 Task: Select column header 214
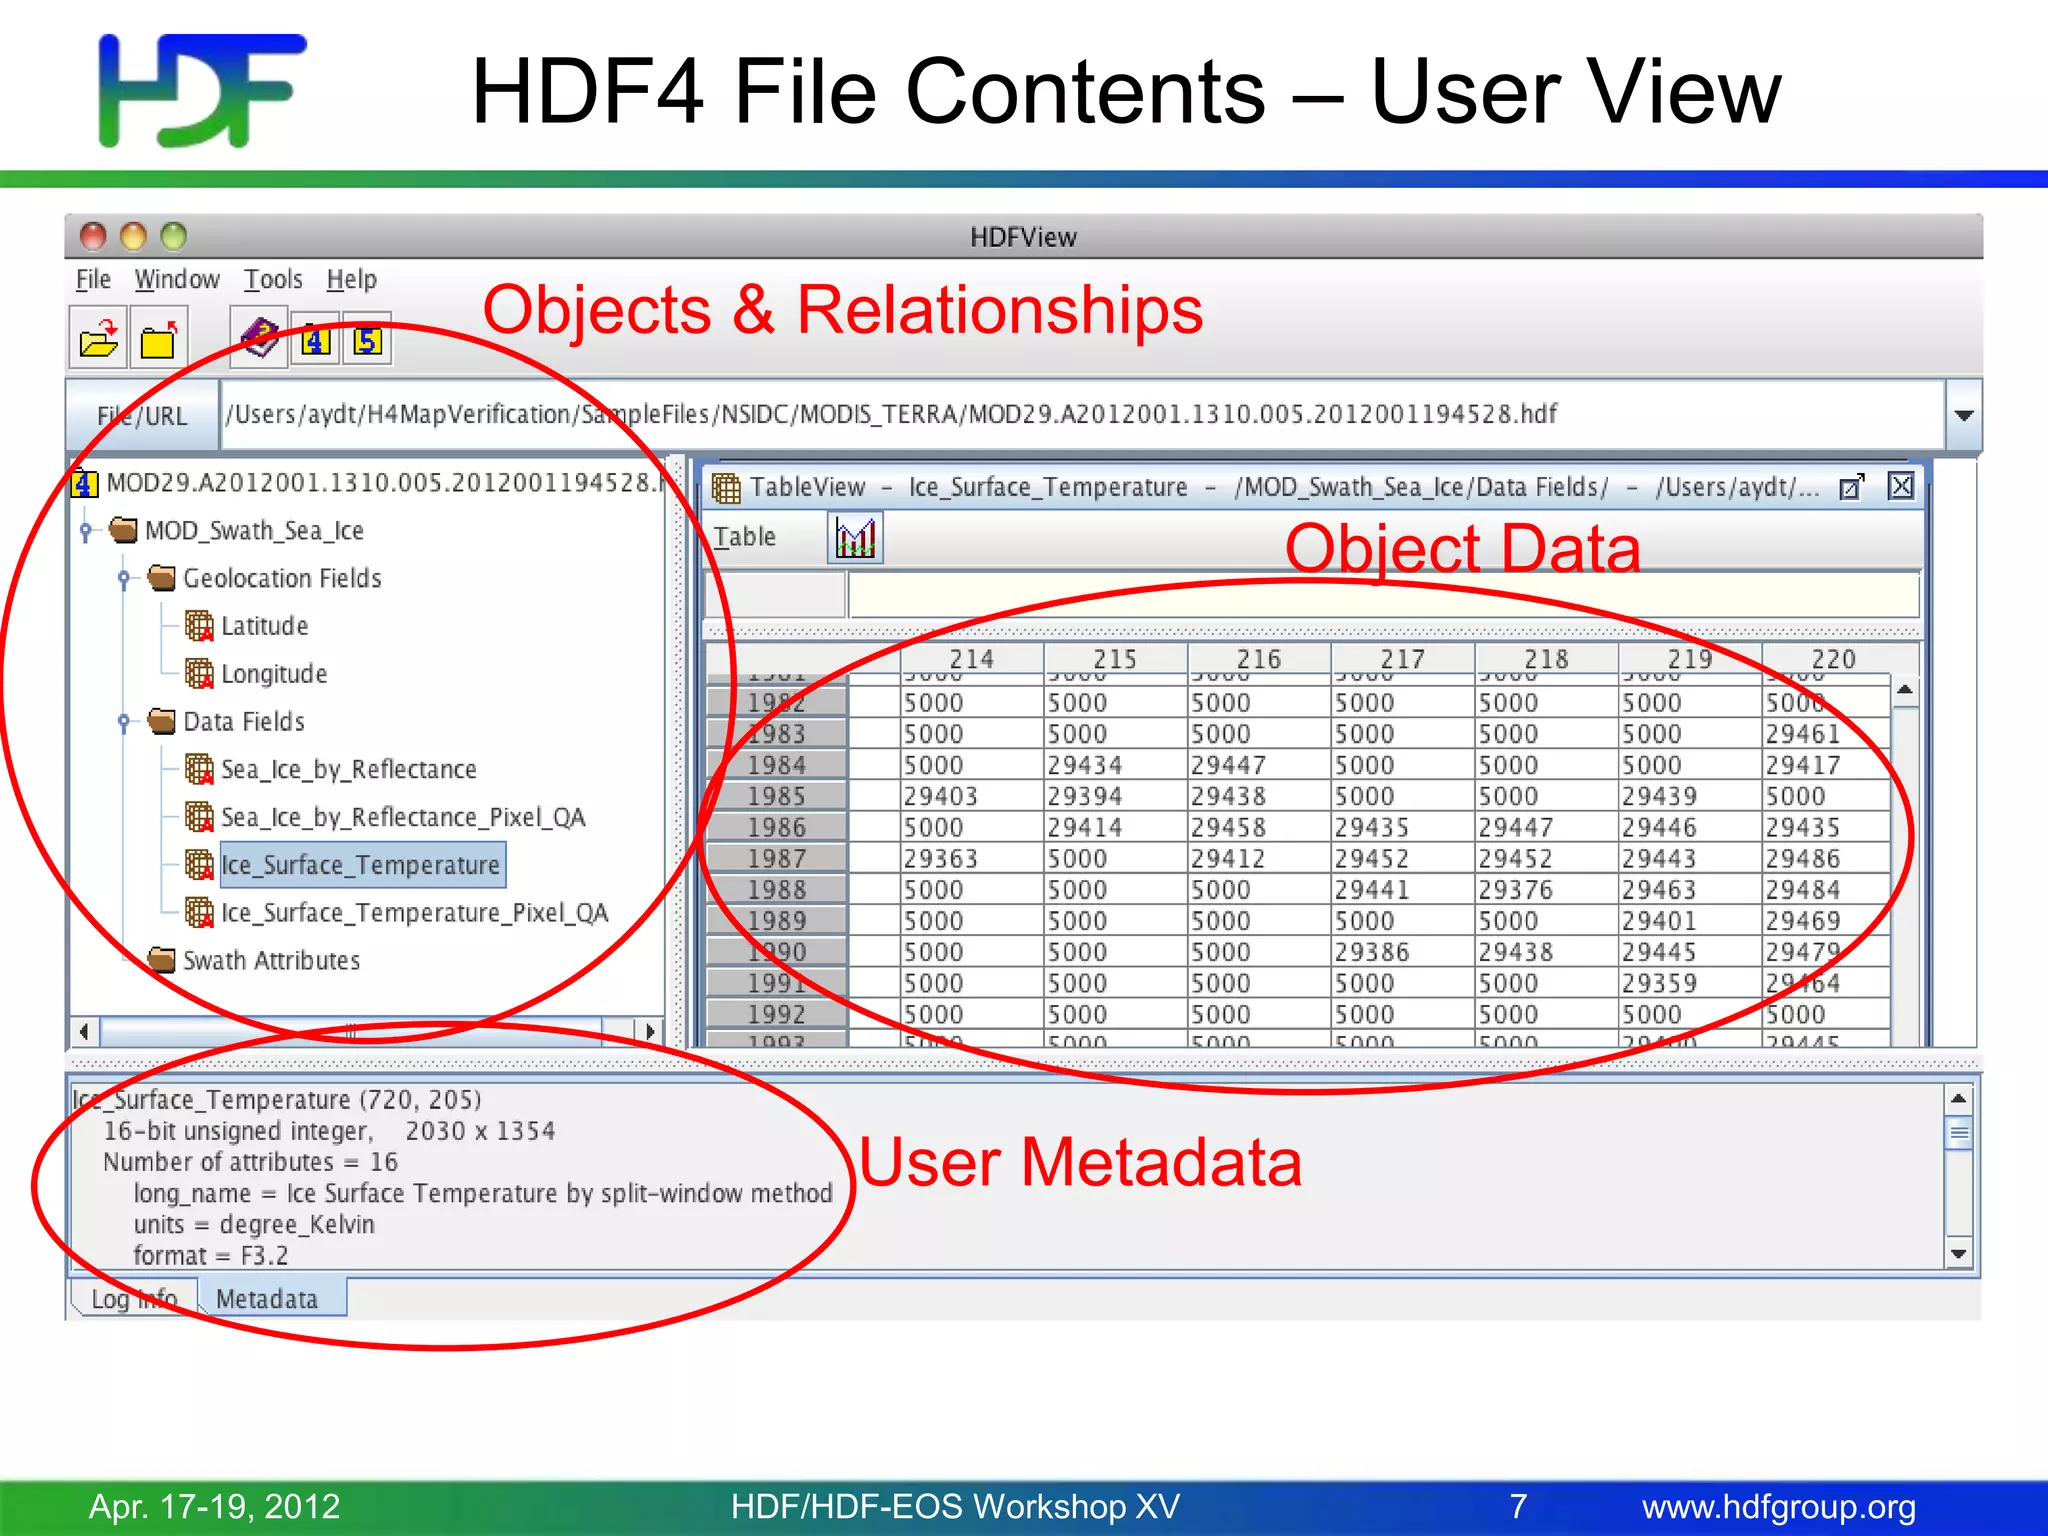point(972,659)
